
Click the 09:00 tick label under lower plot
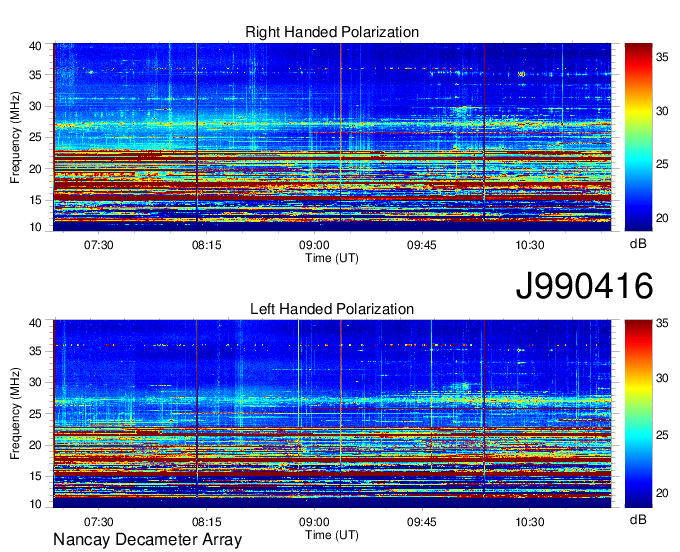coord(314,522)
